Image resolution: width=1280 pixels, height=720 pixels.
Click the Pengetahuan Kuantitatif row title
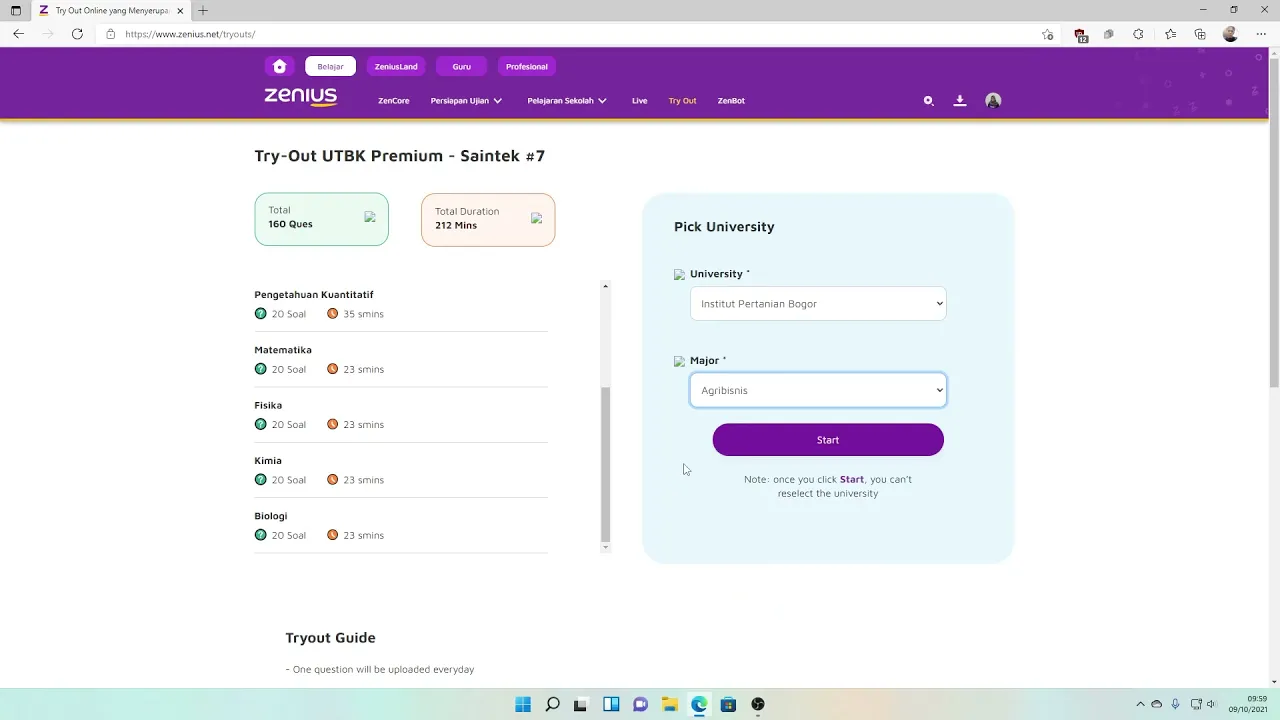(314, 295)
